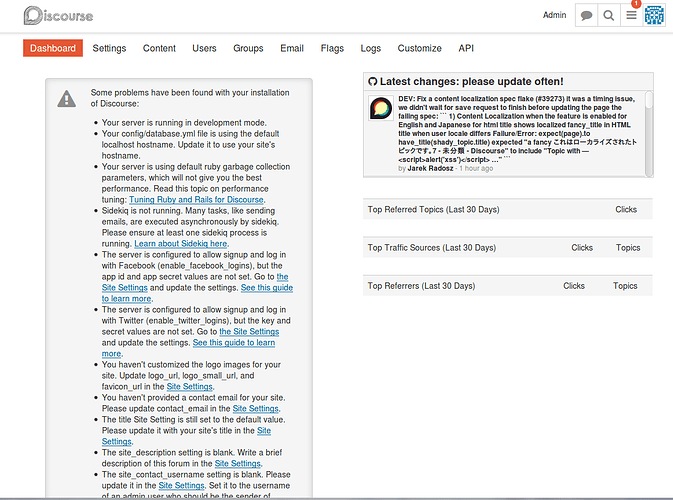The height and width of the screenshot is (500, 673).
Task: Click Clicks column in Top Referrers
Action: pyautogui.click(x=574, y=286)
